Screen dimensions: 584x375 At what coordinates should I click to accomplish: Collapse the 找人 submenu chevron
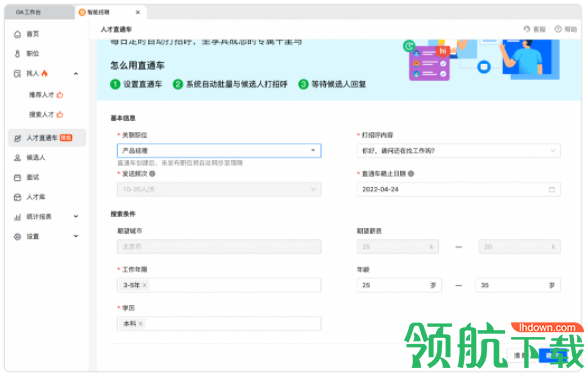click(x=76, y=73)
